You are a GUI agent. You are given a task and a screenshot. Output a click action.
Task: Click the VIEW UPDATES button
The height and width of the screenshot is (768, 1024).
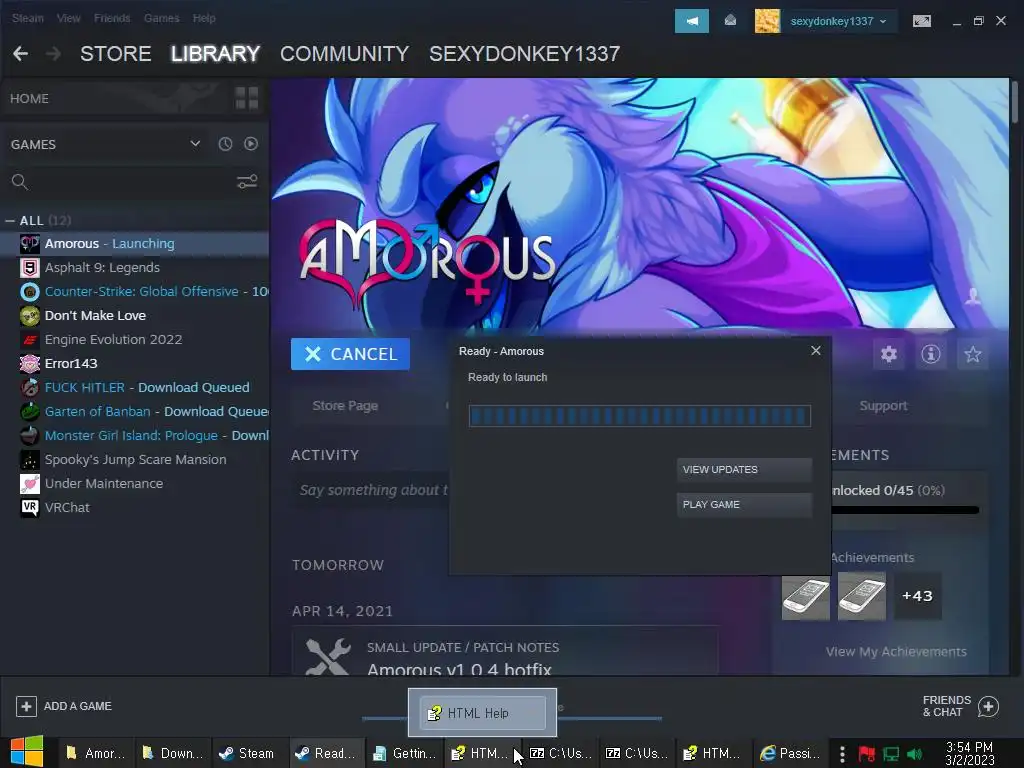pos(744,470)
